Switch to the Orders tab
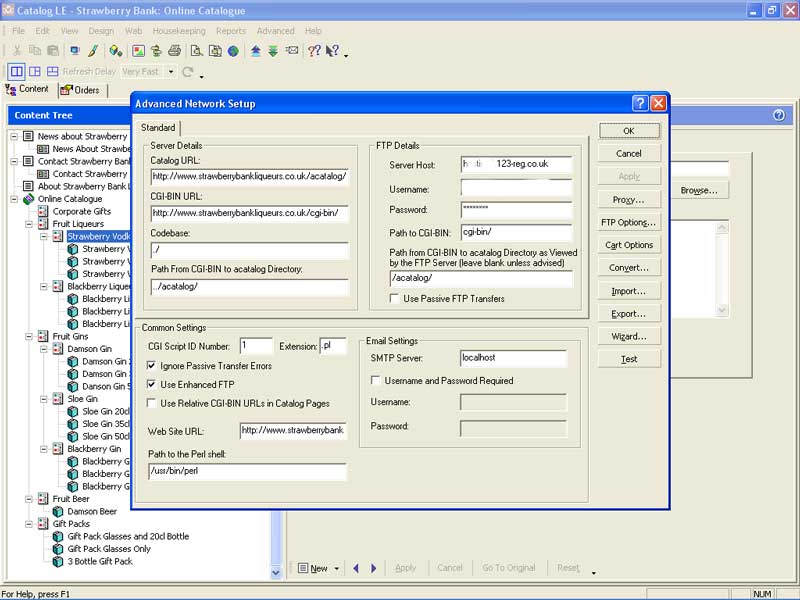The width and height of the screenshot is (800, 600). coord(80,90)
